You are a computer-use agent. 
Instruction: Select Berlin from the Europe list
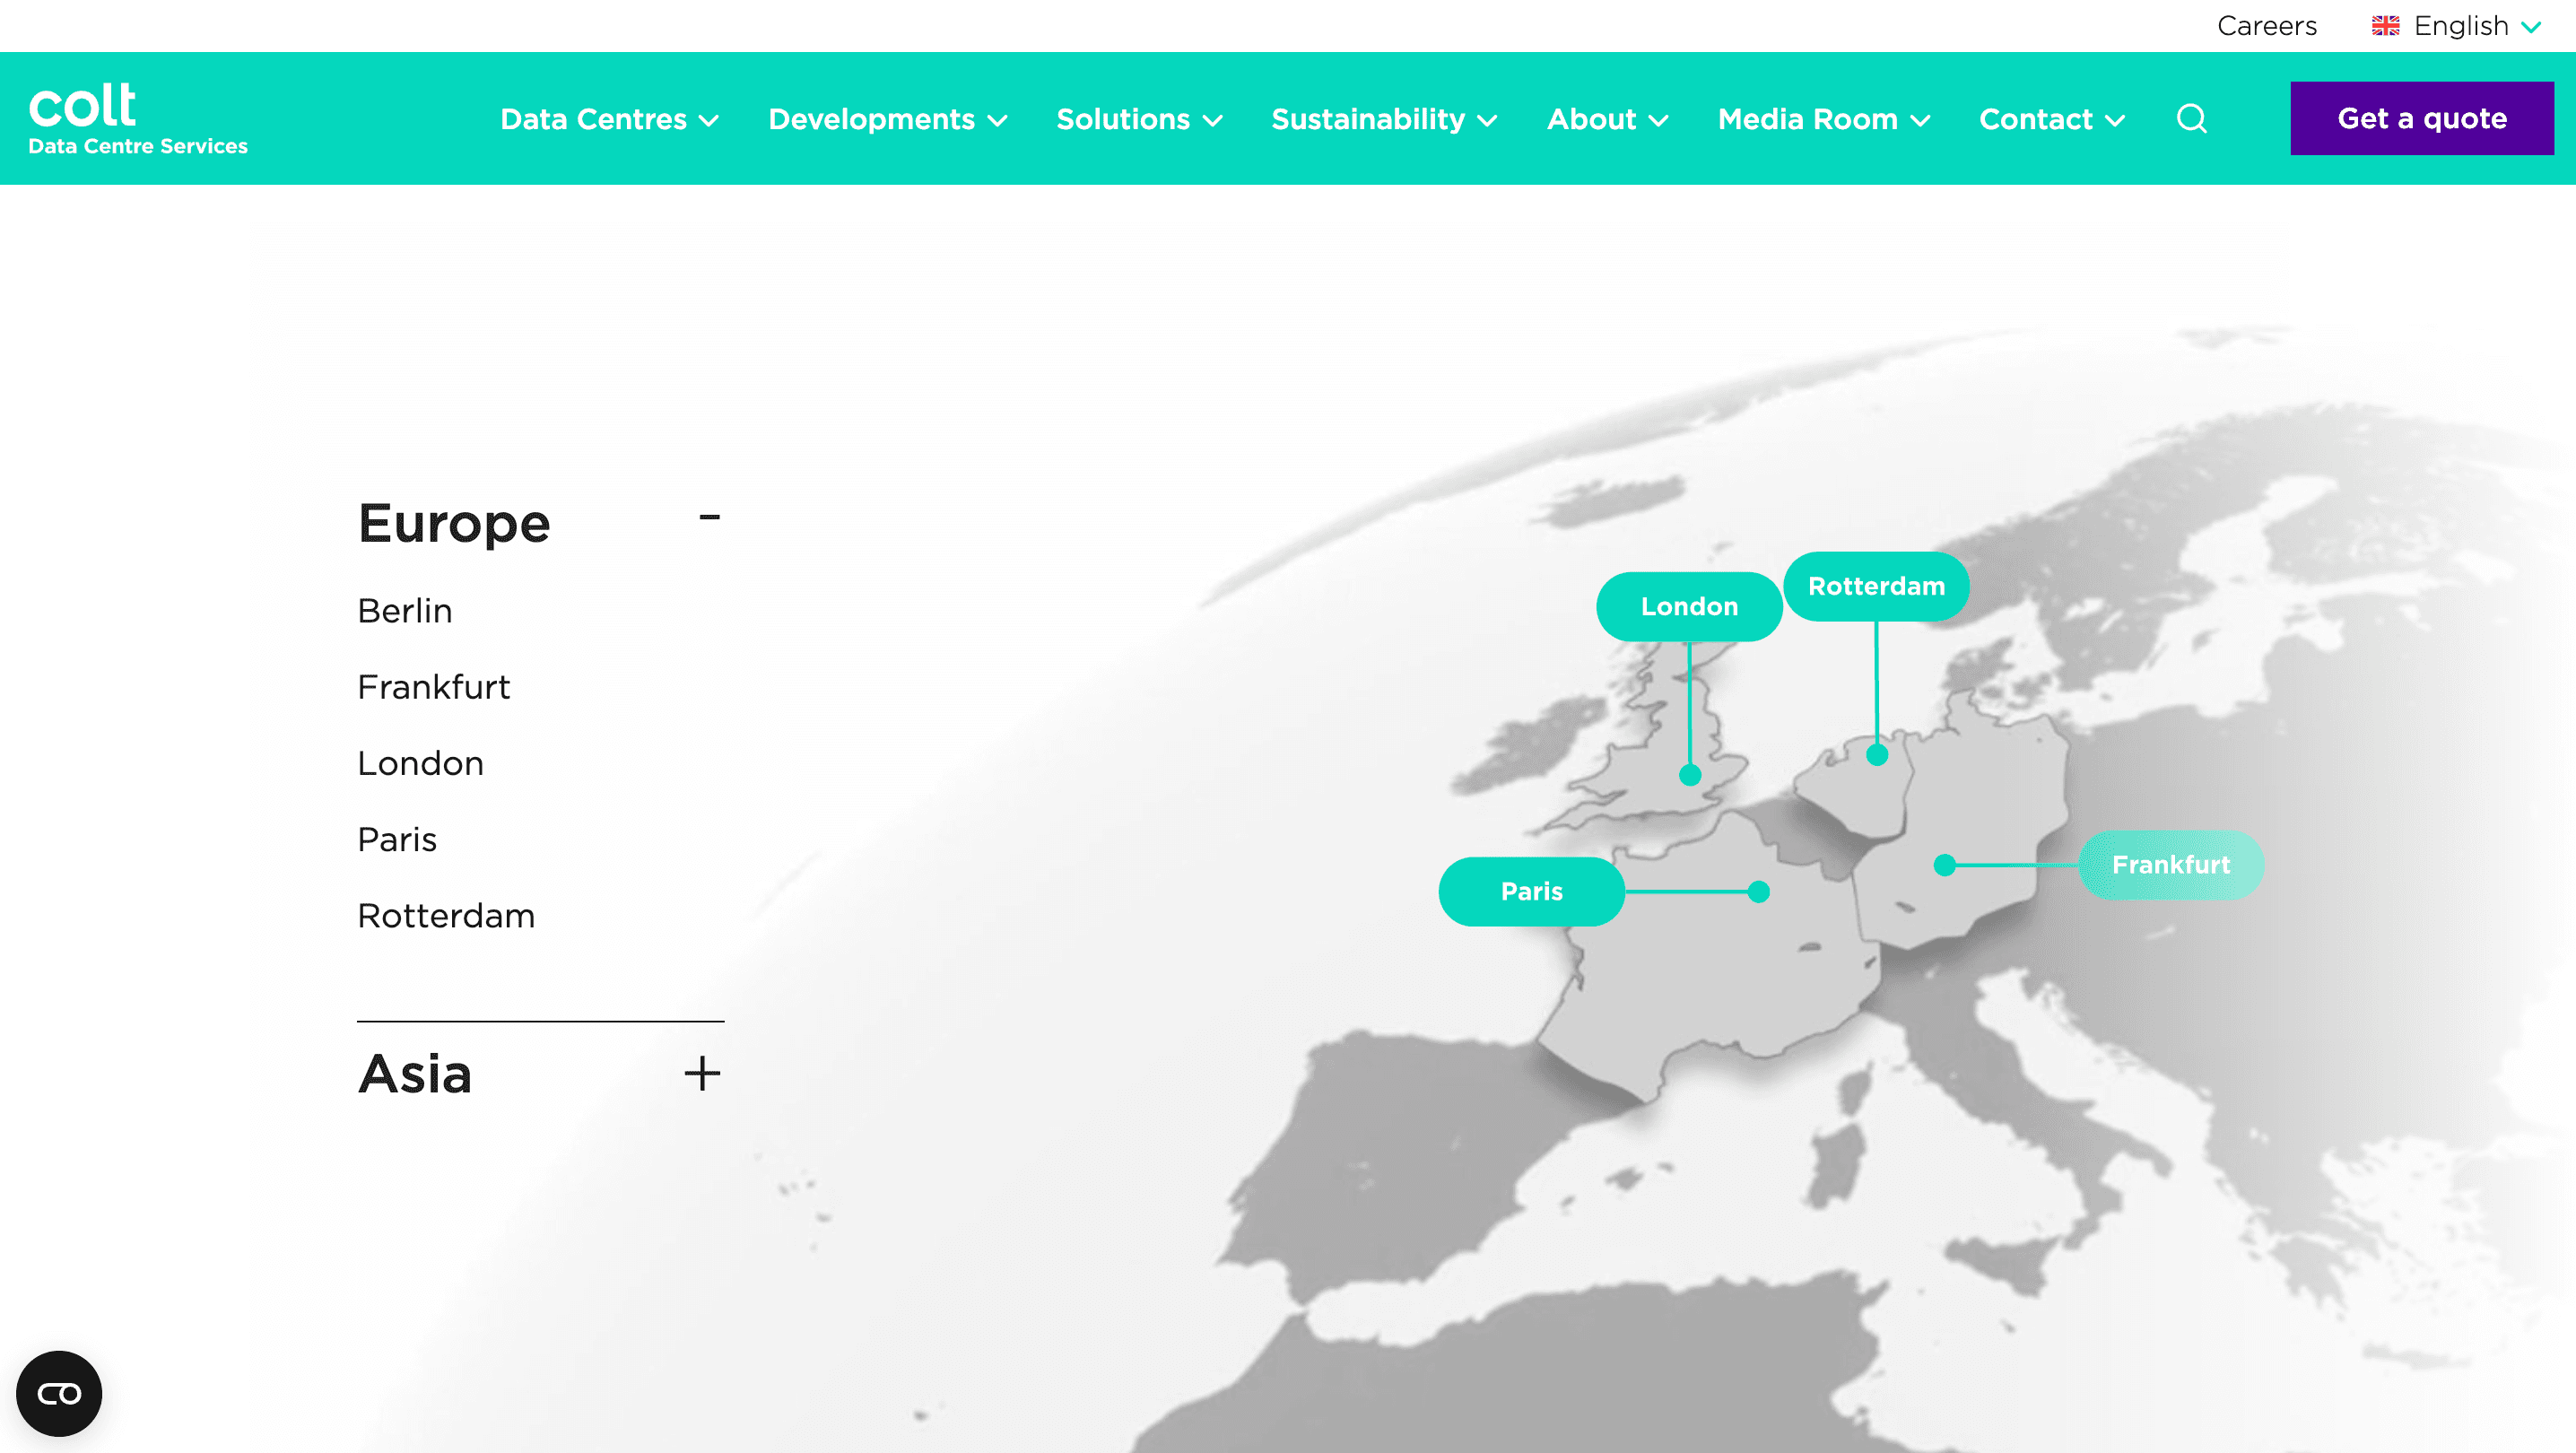(404, 610)
